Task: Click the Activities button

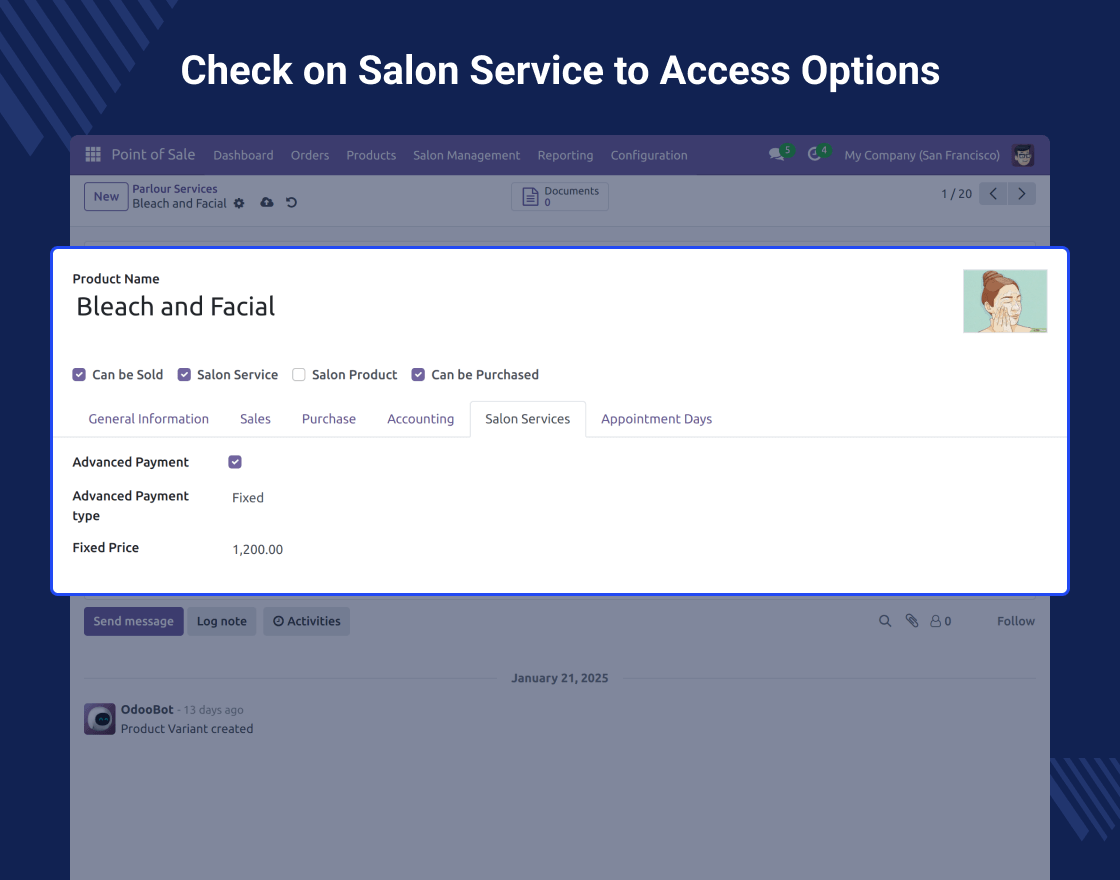Action: coord(306,621)
